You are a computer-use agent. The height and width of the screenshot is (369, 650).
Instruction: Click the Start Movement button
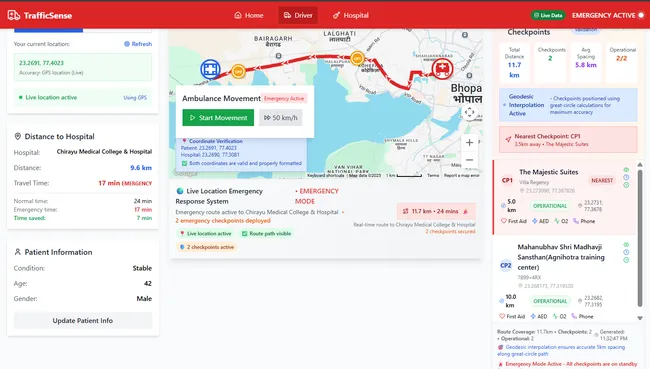[218, 118]
